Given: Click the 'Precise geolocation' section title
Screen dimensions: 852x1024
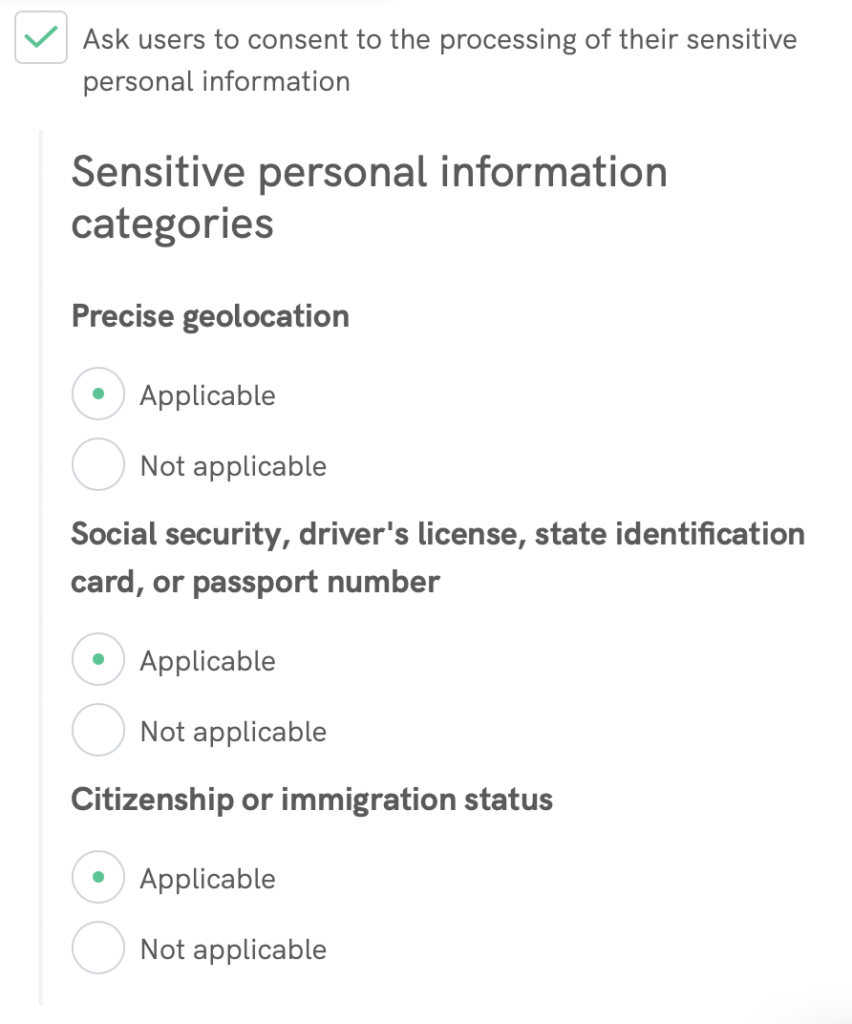Looking at the screenshot, I should 210,317.
